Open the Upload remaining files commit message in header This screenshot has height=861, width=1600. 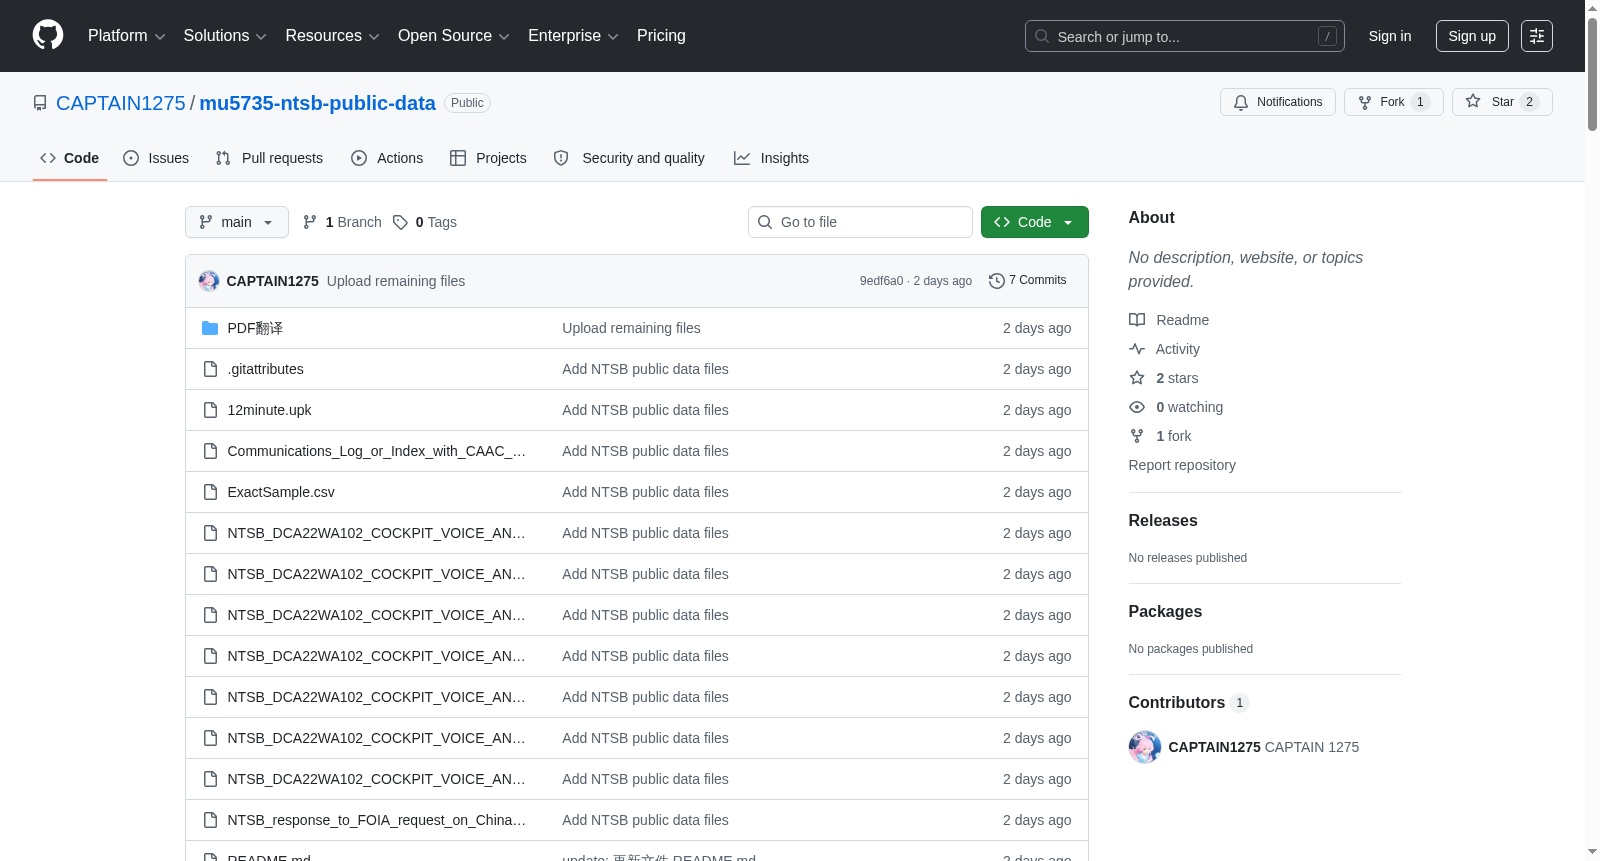pos(396,281)
